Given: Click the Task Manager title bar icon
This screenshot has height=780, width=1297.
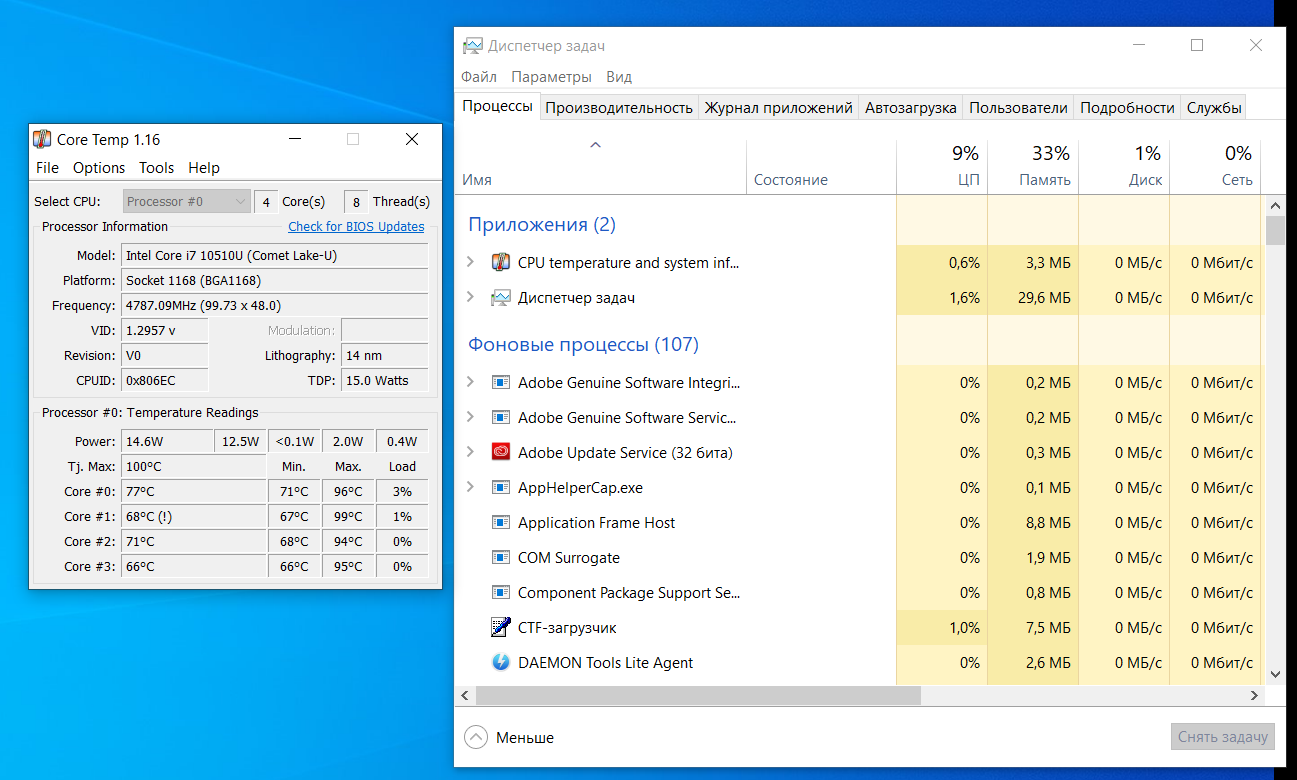Looking at the screenshot, I should [473, 46].
